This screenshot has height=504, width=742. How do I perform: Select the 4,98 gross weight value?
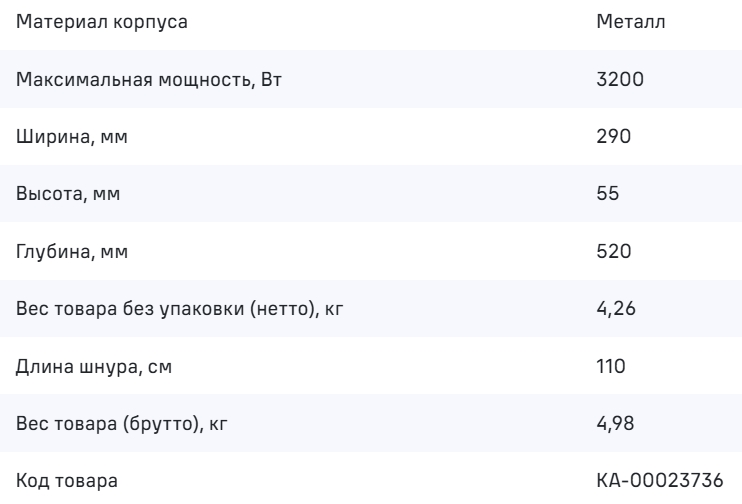[612, 426]
